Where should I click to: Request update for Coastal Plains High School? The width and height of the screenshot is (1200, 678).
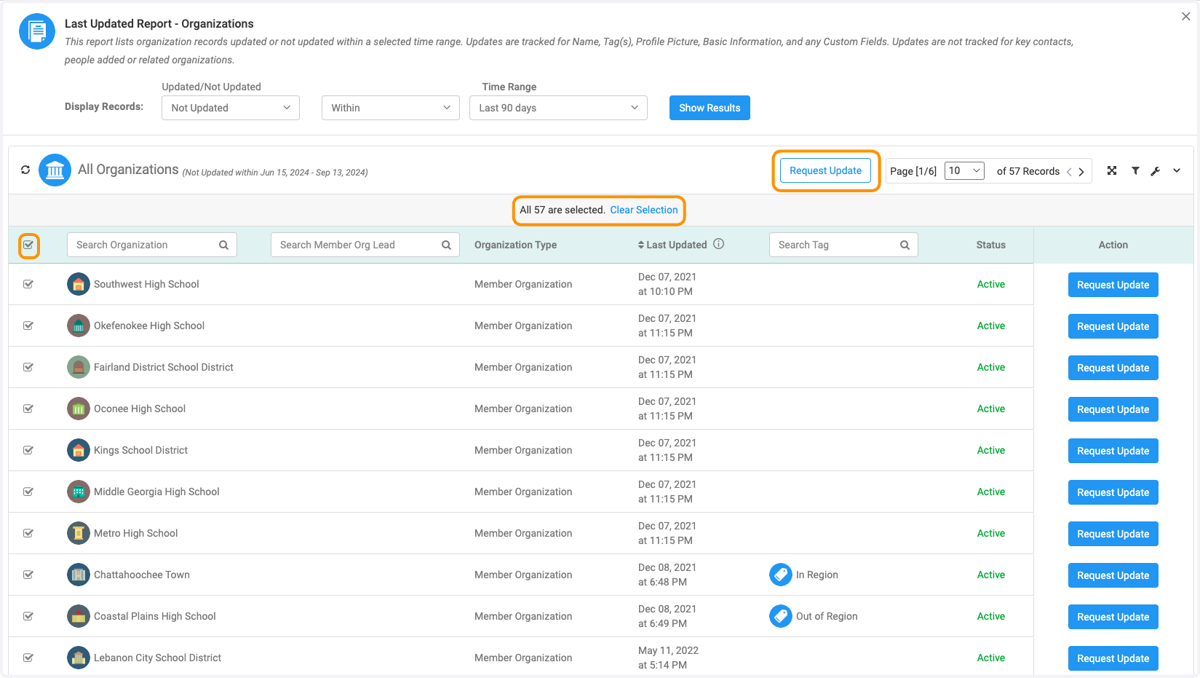1113,617
